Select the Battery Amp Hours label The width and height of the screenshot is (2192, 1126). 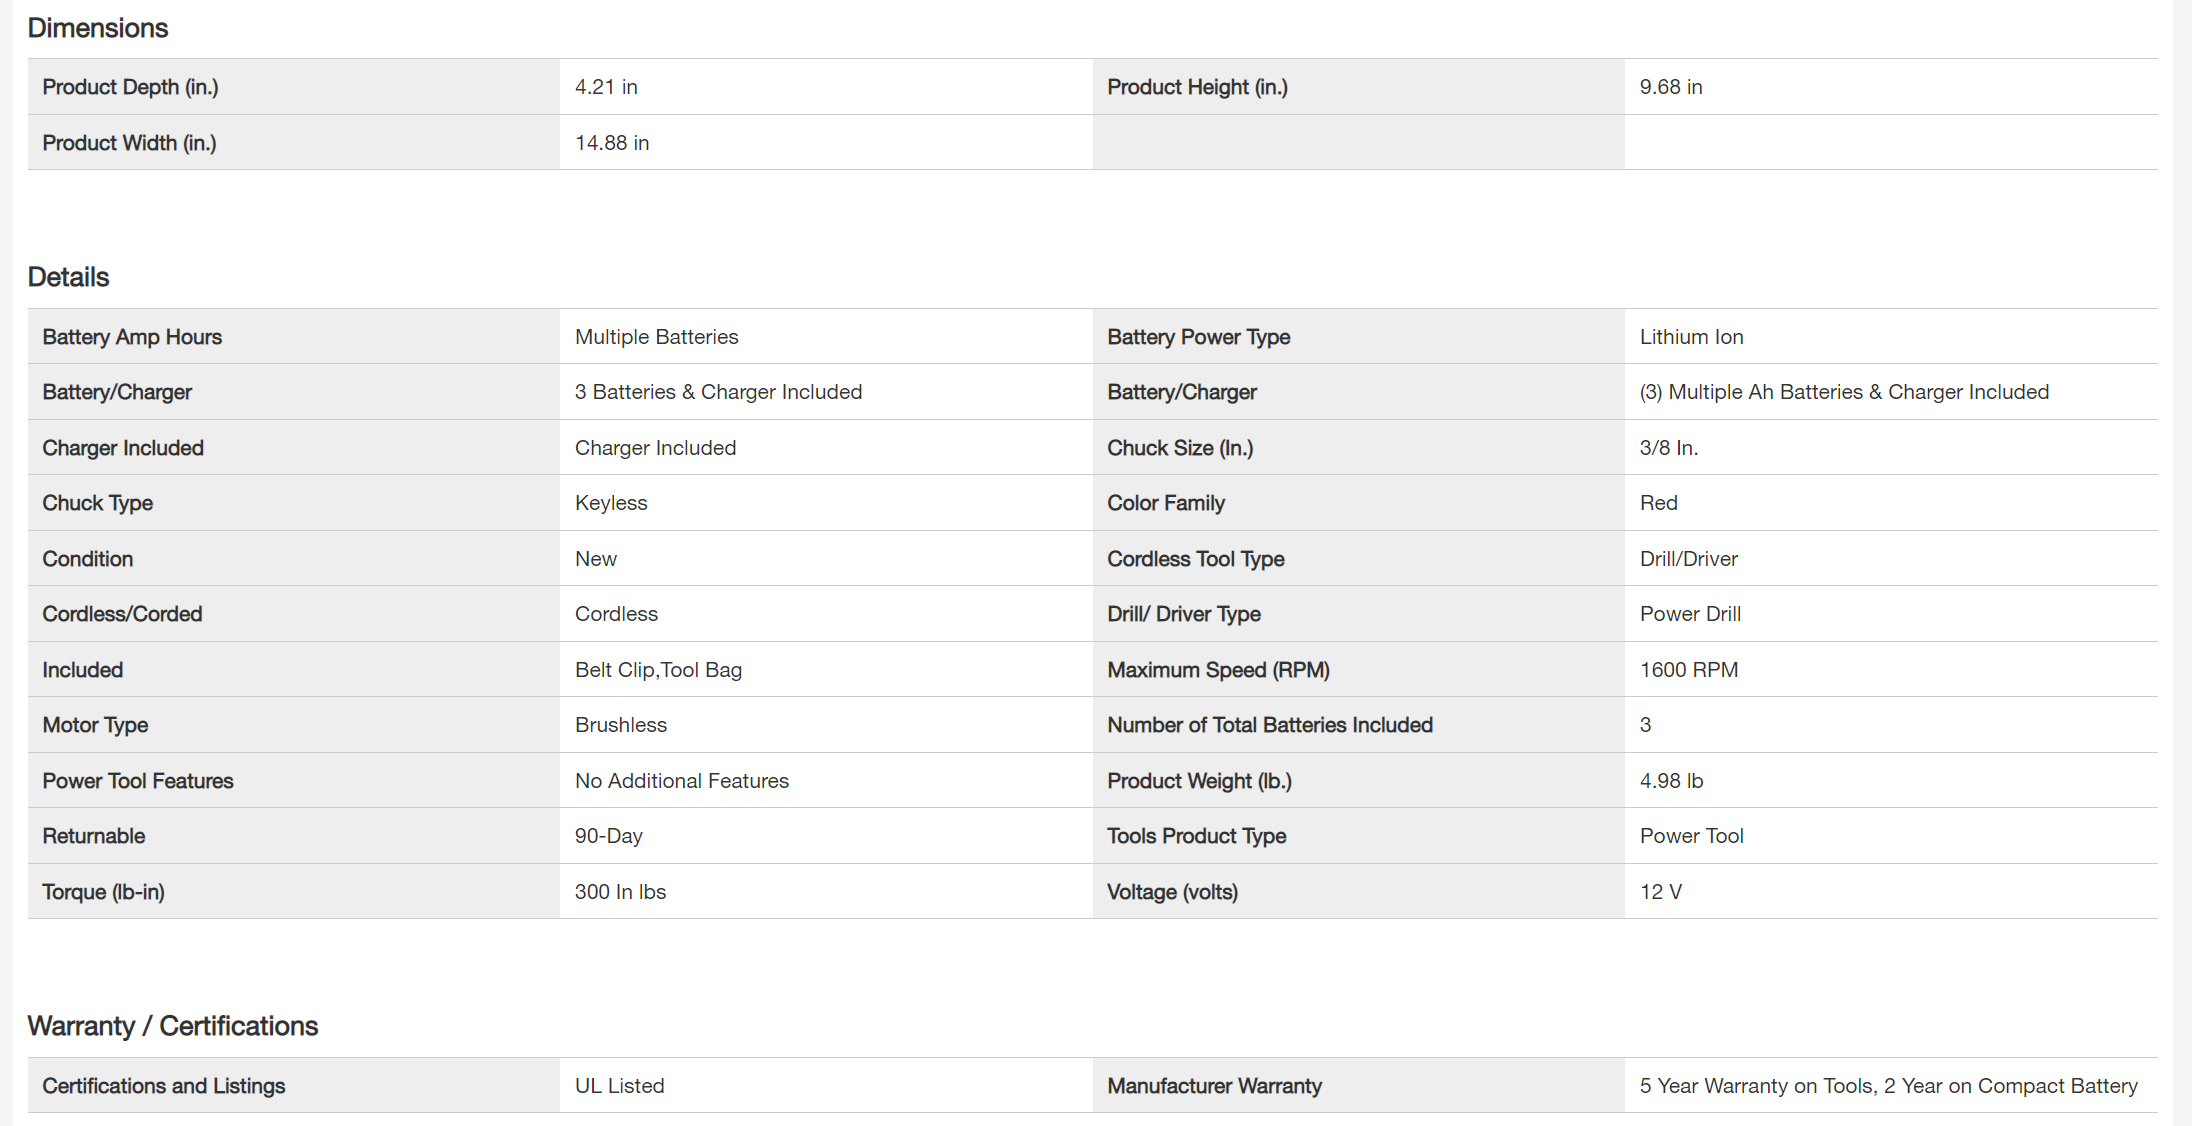(132, 337)
